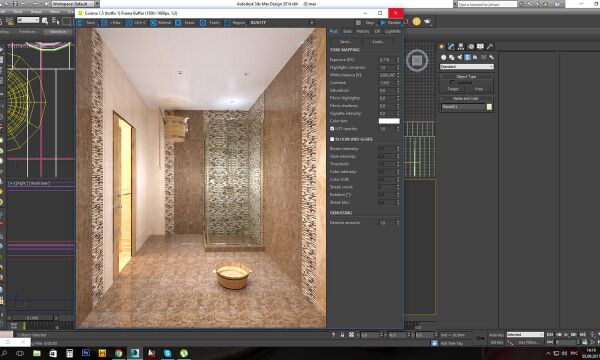Image resolution: width=600 pixels, height=360 pixels.
Task: Click the Load... button in Post tab
Action: pyautogui.click(x=378, y=42)
